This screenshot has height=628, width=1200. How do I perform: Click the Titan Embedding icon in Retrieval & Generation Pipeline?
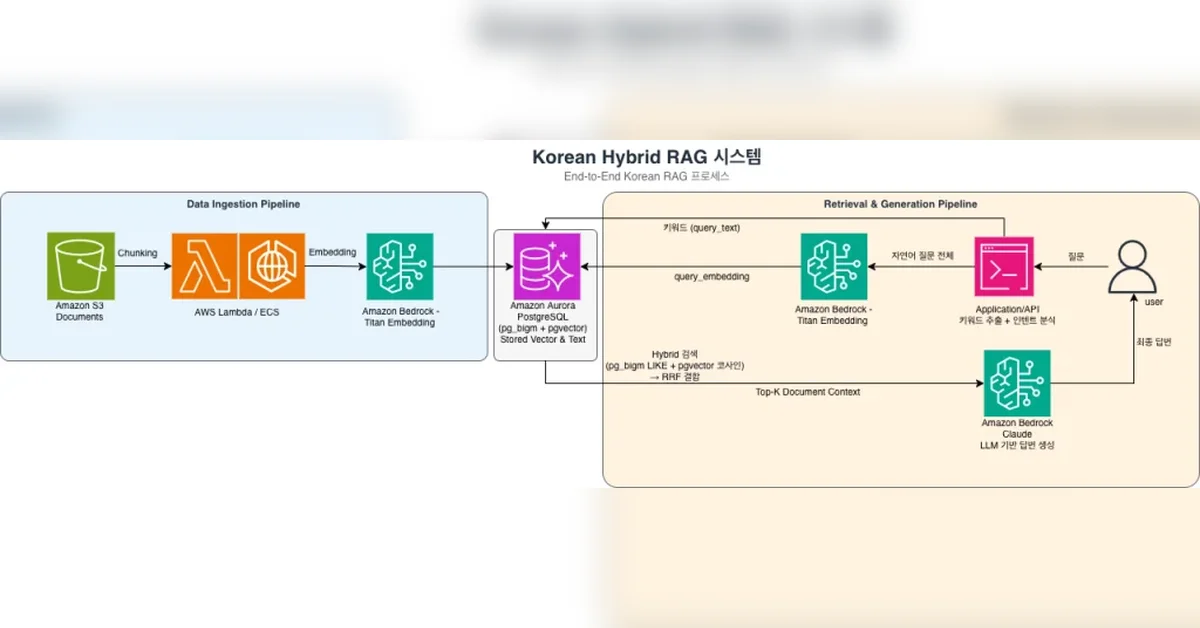coord(834,266)
